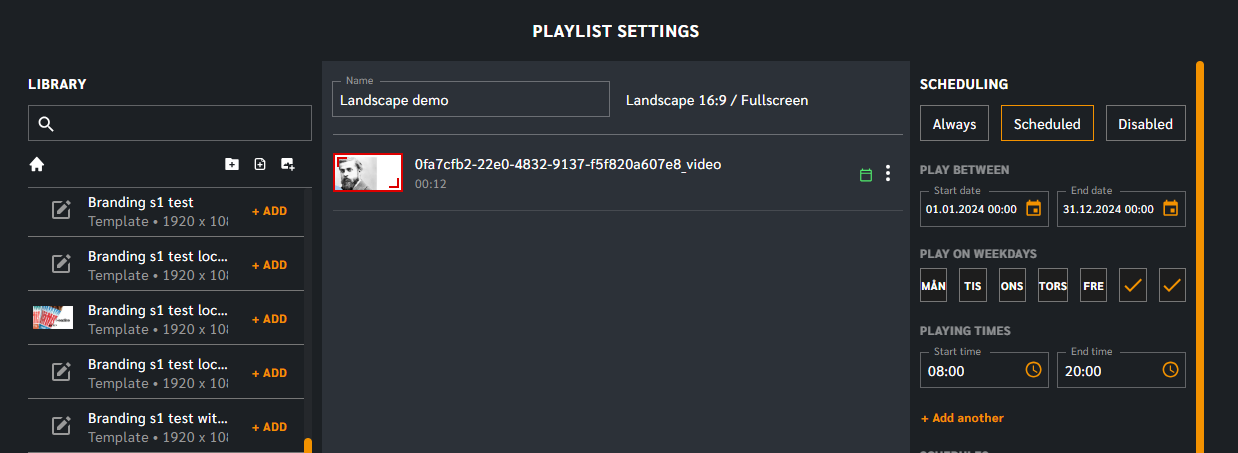Select the Disabled scheduling option
This screenshot has width=1238, height=453.
pyautogui.click(x=1145, y=124)
